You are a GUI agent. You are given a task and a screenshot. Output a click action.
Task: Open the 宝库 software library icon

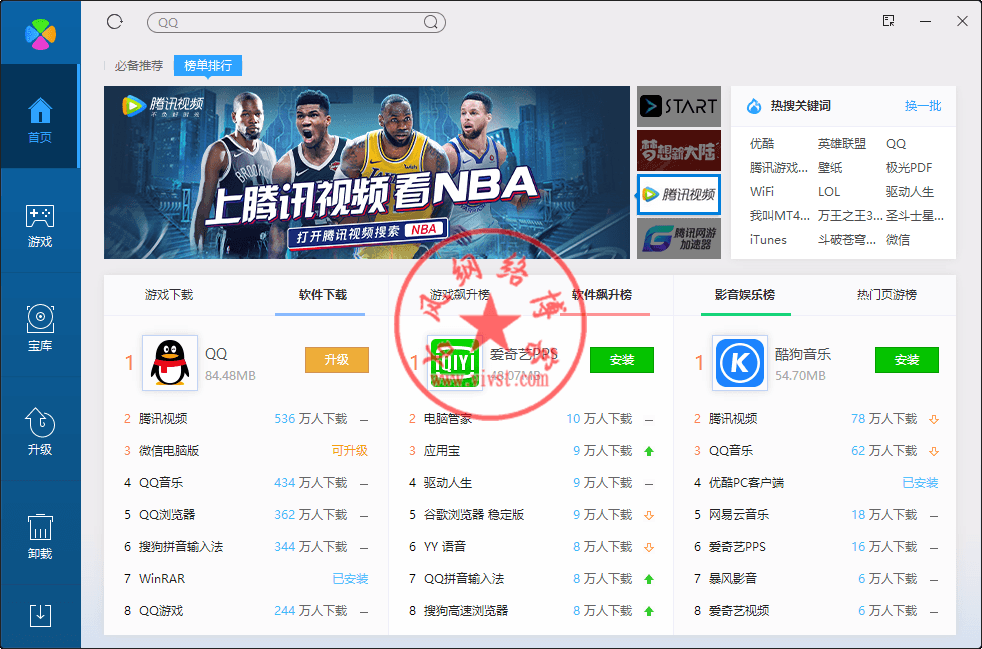(x=40, y=328)
